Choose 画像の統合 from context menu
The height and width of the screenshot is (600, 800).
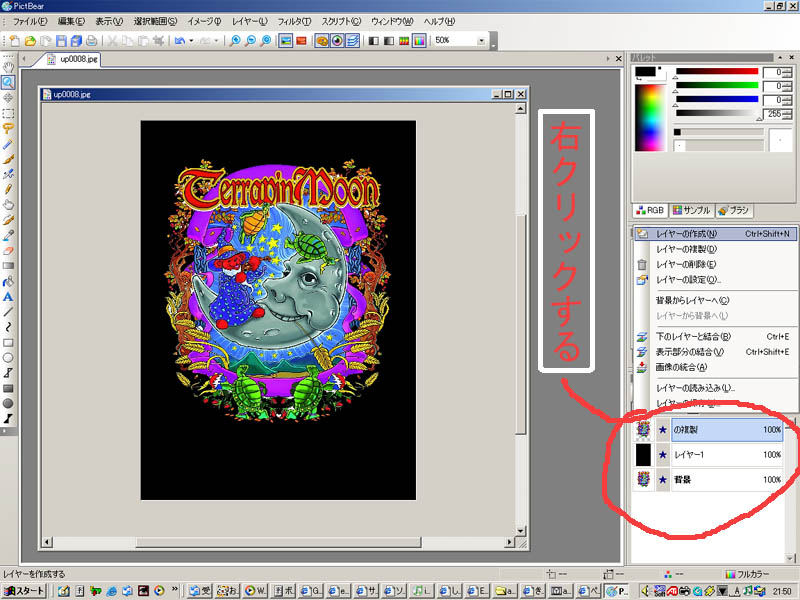715,367
